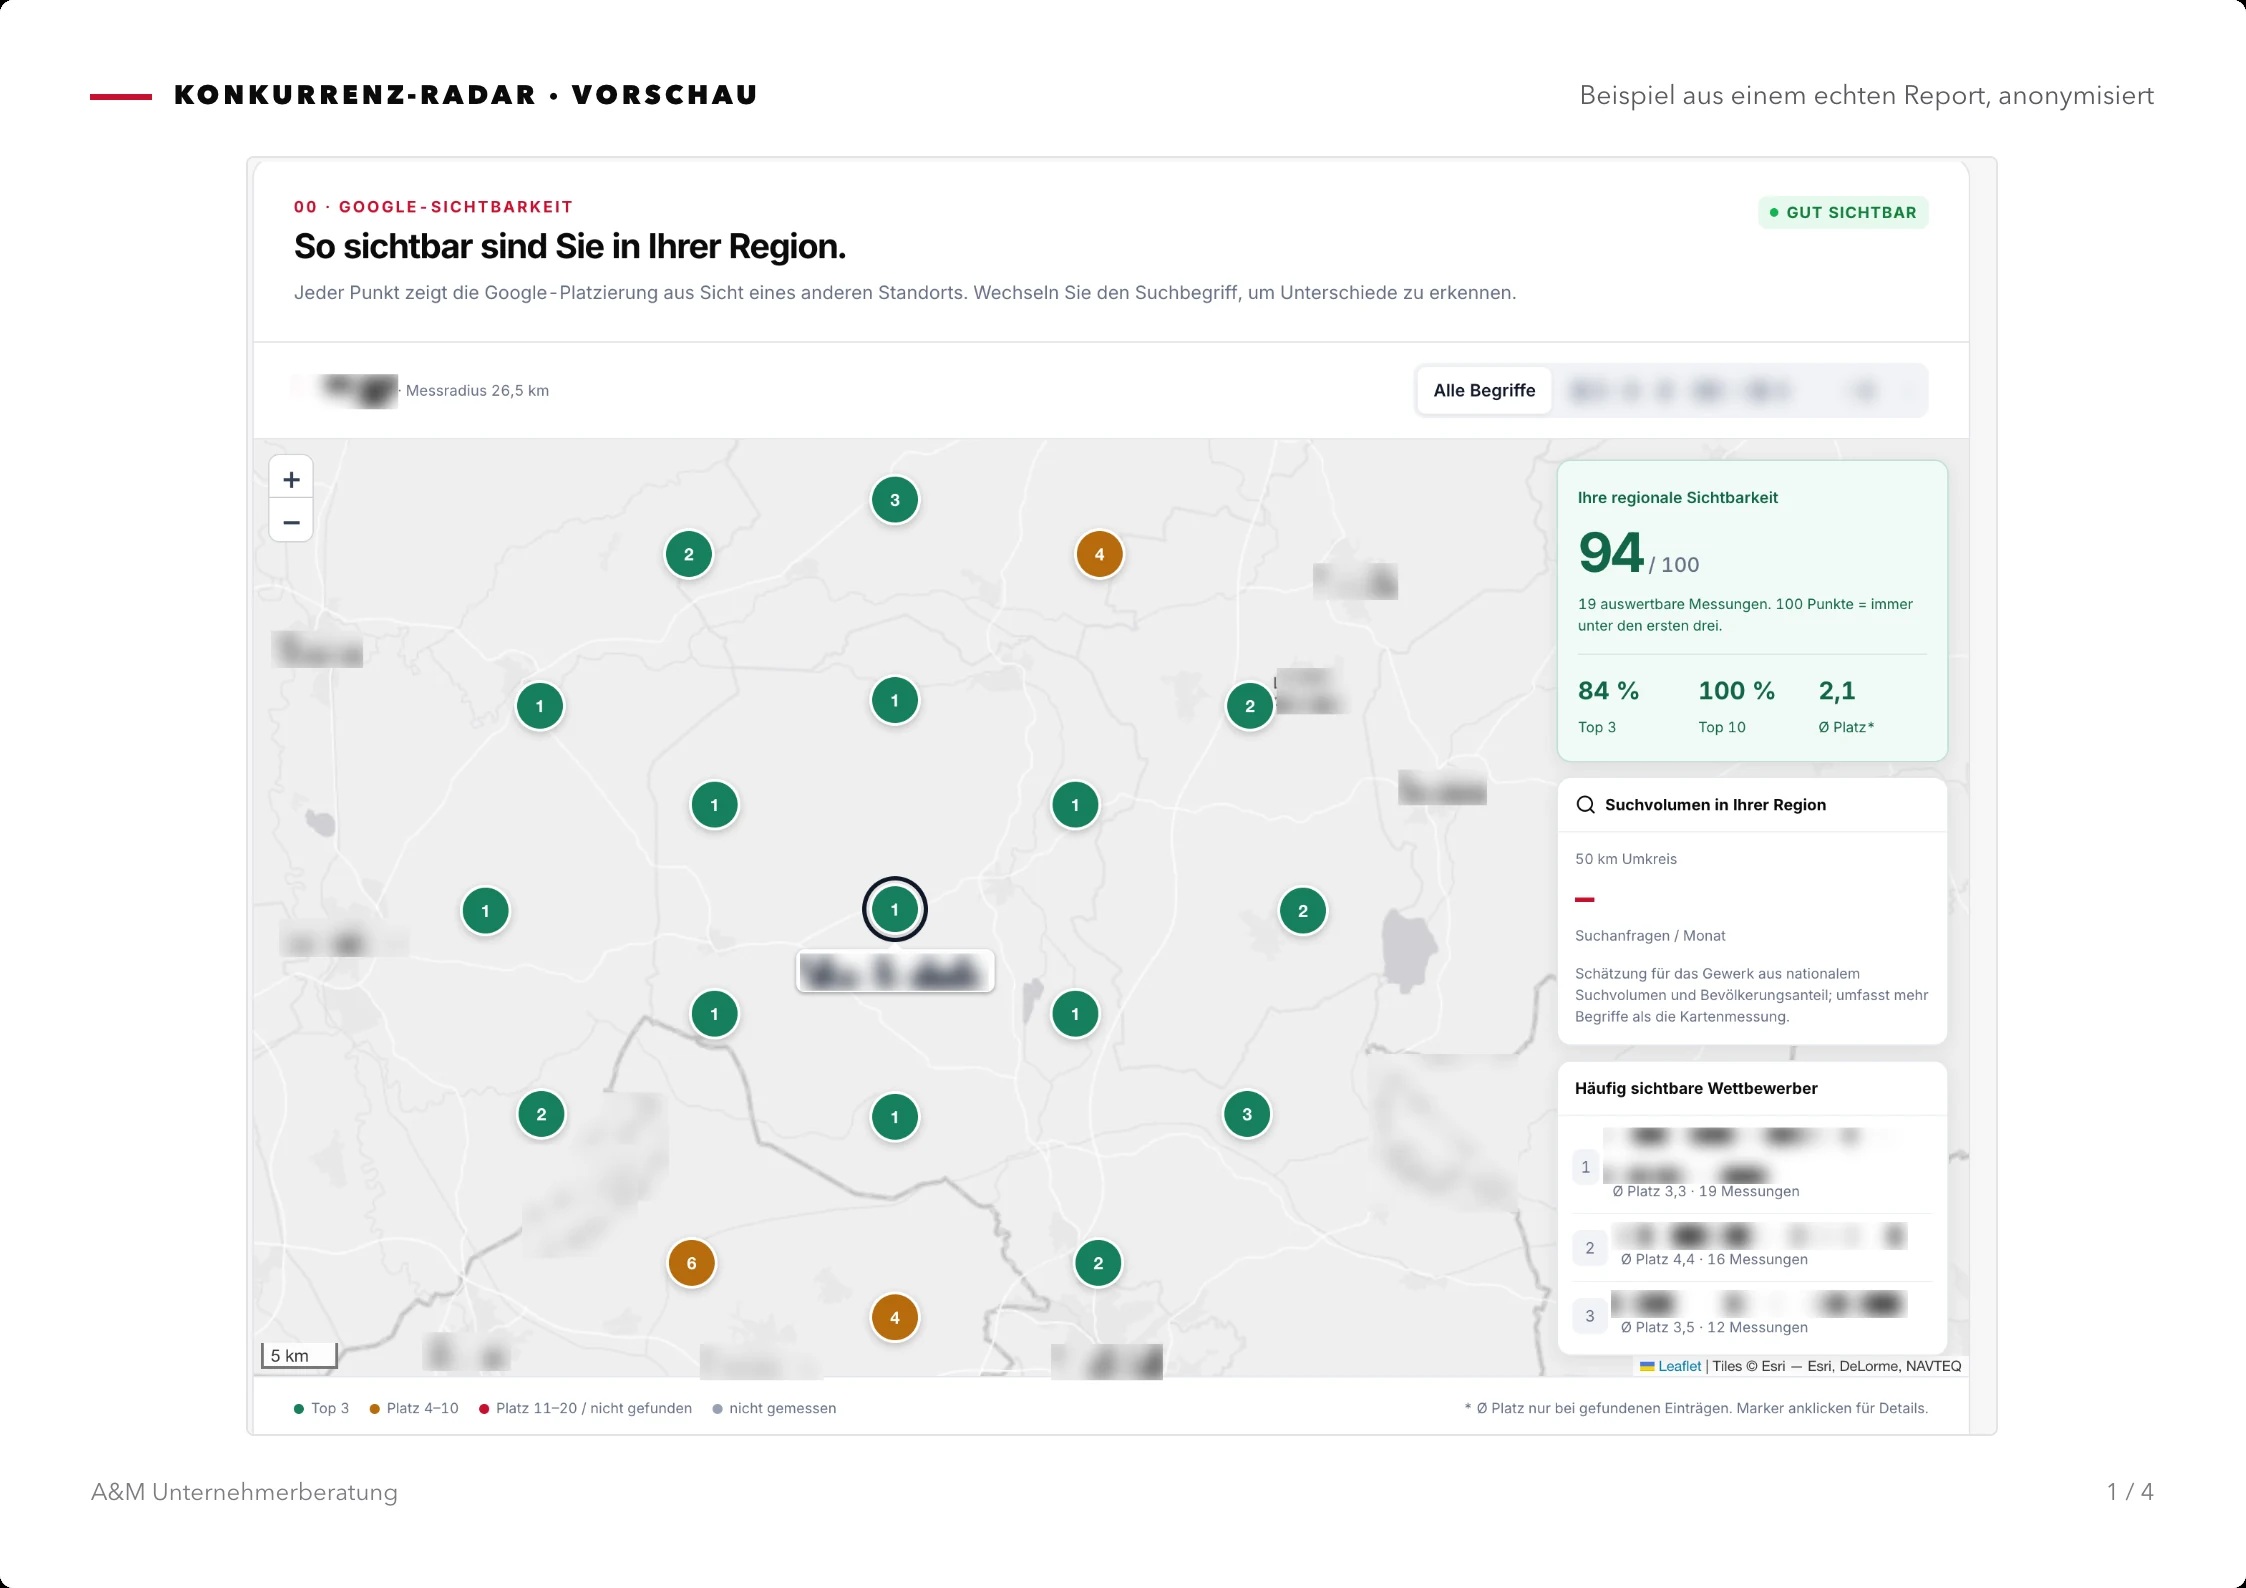Click the Ihre regionale Sichtbarkeit heading
The width and height of the screenshot is (2246, 1588).
pyautogui.click(x=1678, y=497)
